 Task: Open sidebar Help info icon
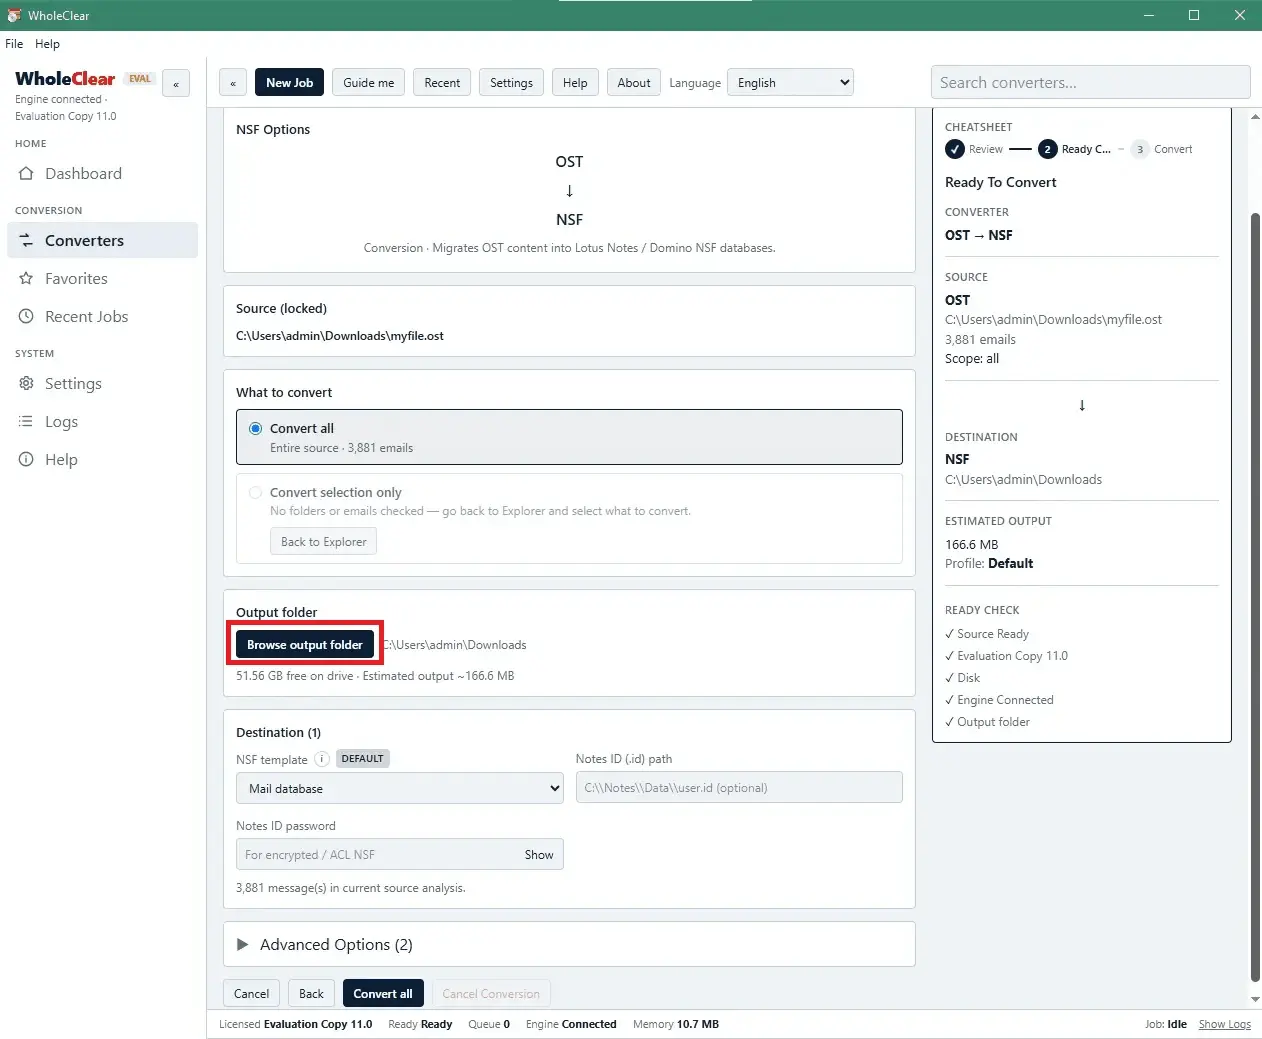coord(26,460)
